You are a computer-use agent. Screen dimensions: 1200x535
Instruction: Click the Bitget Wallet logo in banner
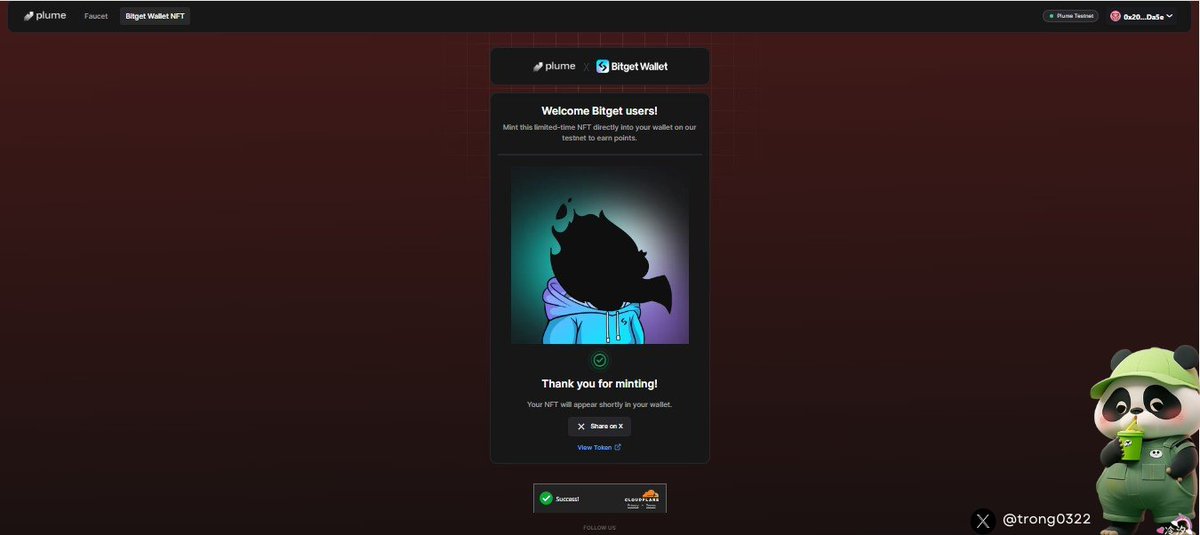click(632, 66)
